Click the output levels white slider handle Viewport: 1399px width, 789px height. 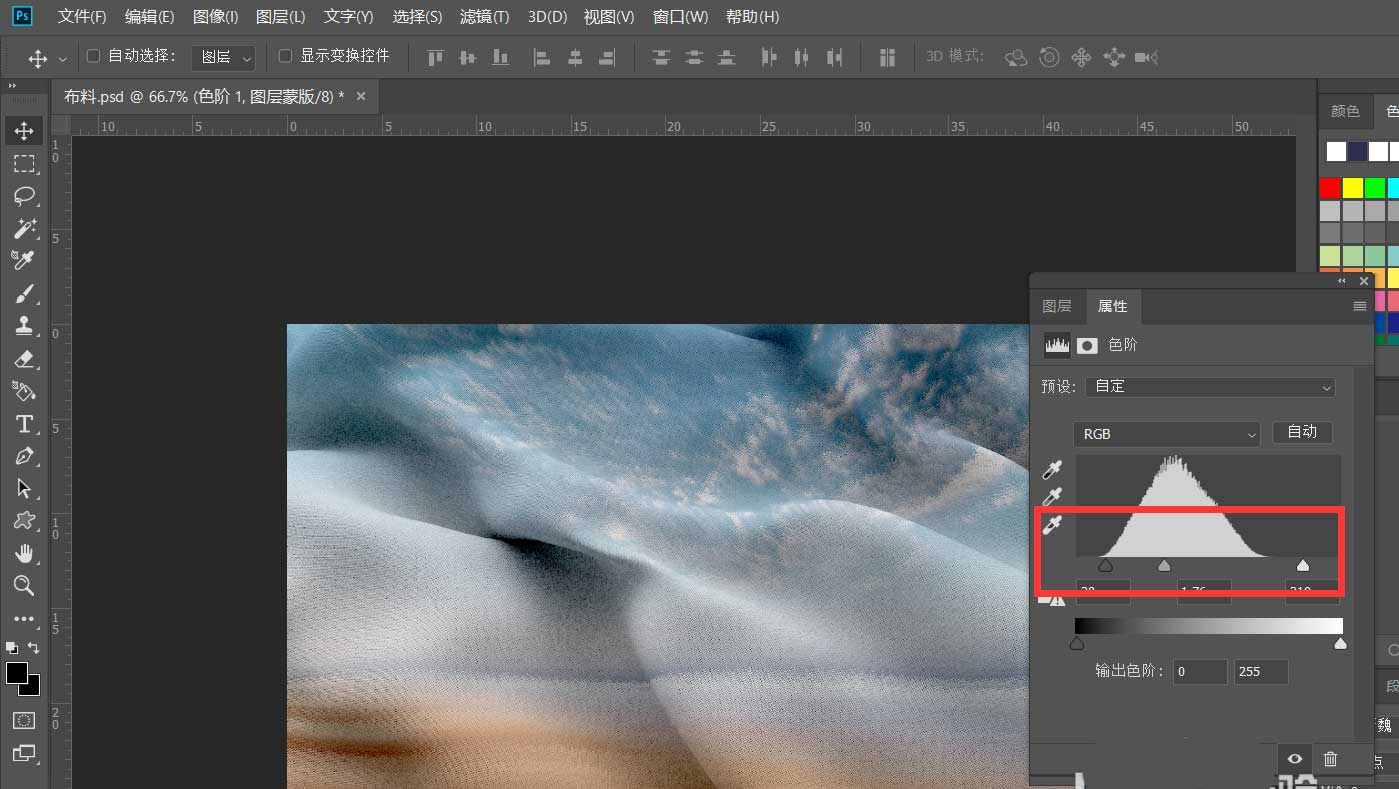coord(1340,644)
